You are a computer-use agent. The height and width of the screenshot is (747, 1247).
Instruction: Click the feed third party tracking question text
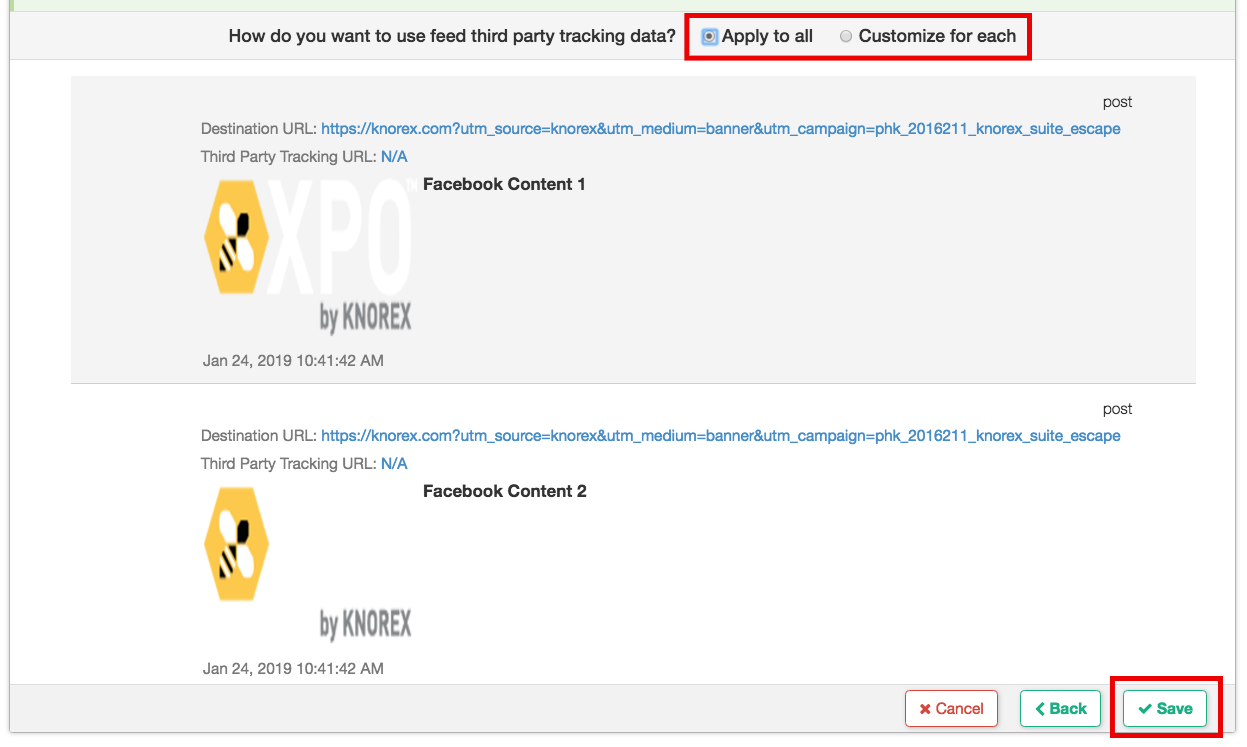[452, 37]
